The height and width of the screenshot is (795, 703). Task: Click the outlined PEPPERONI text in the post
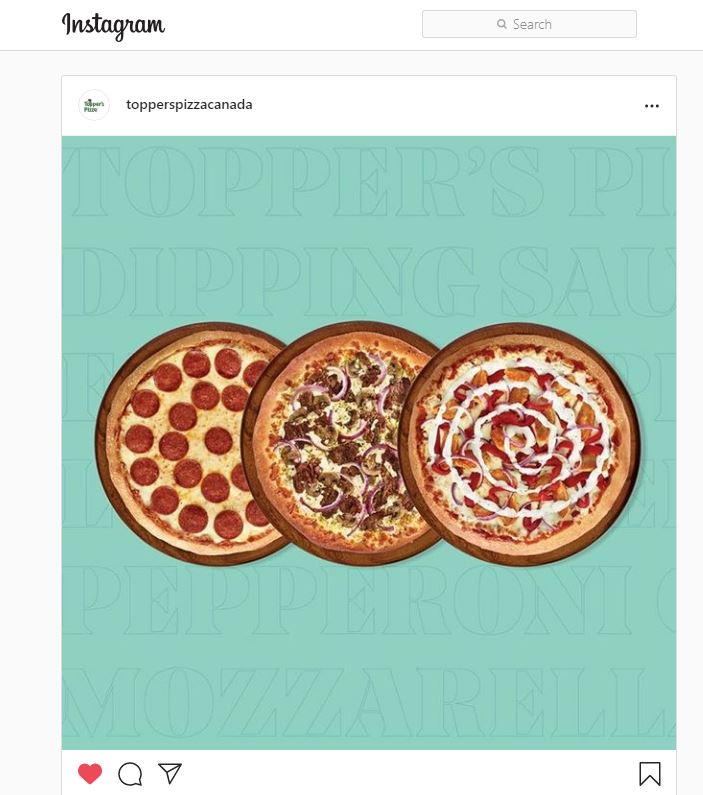click(x=350, y=599)
